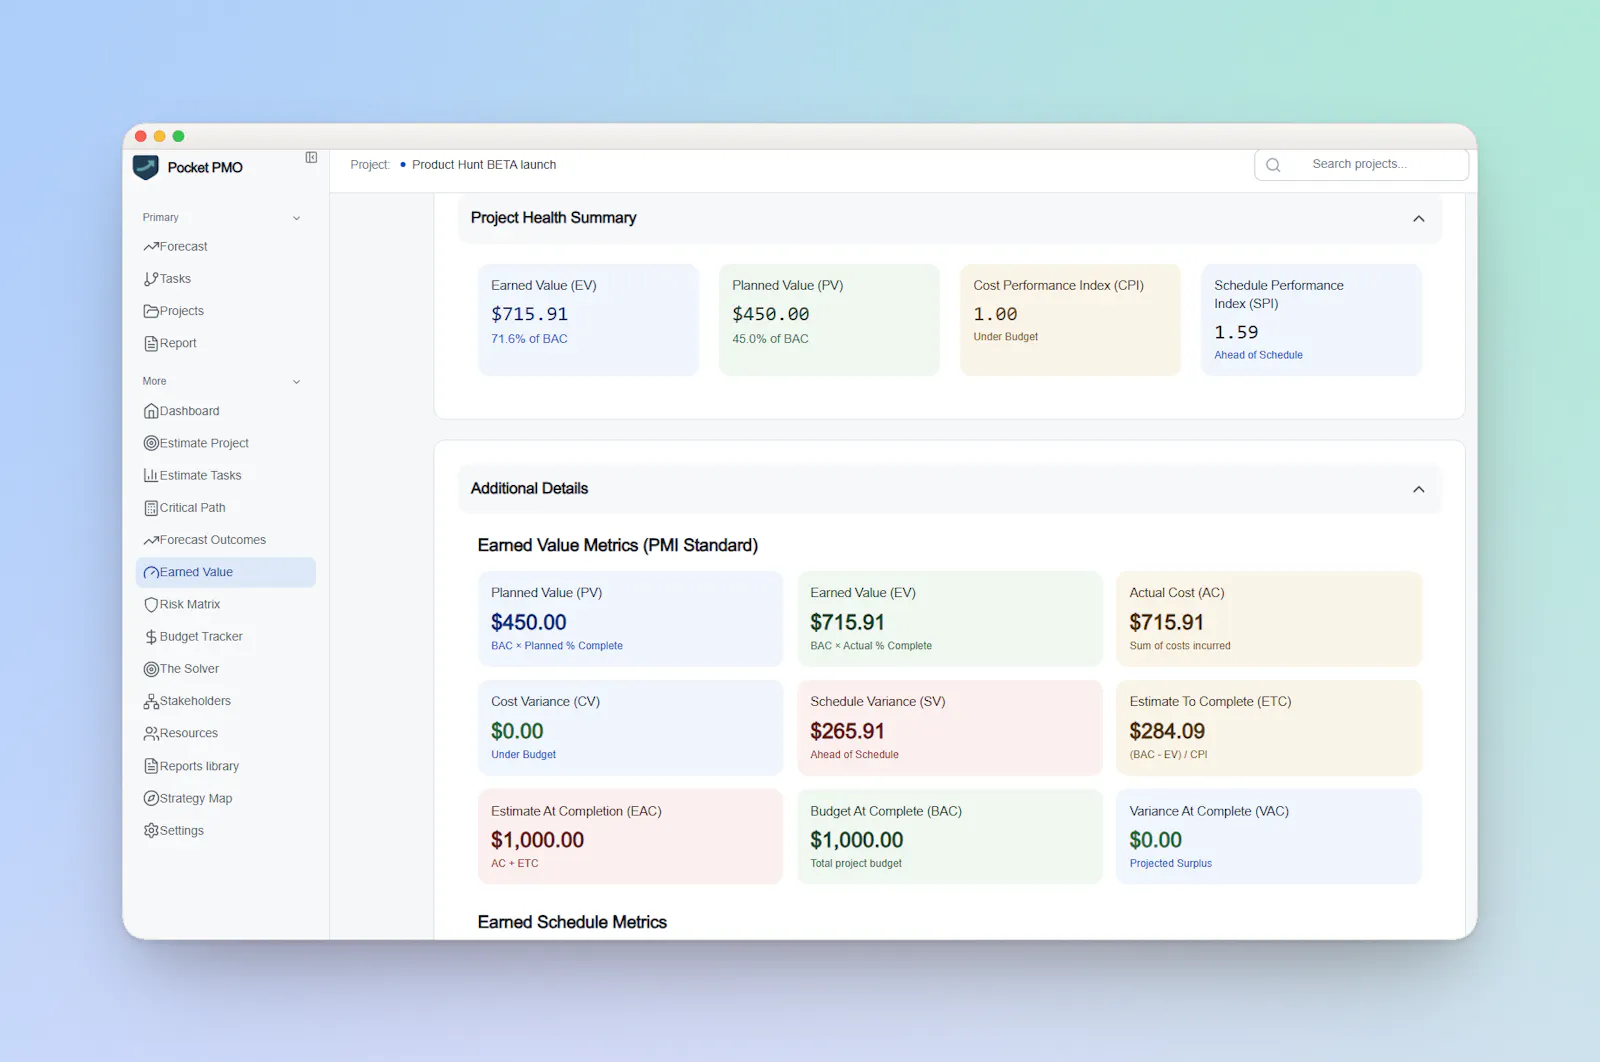Collapse the Primary sidebar section chevron
Viewport: 1600px width, 1062px height.
(296, 218)
